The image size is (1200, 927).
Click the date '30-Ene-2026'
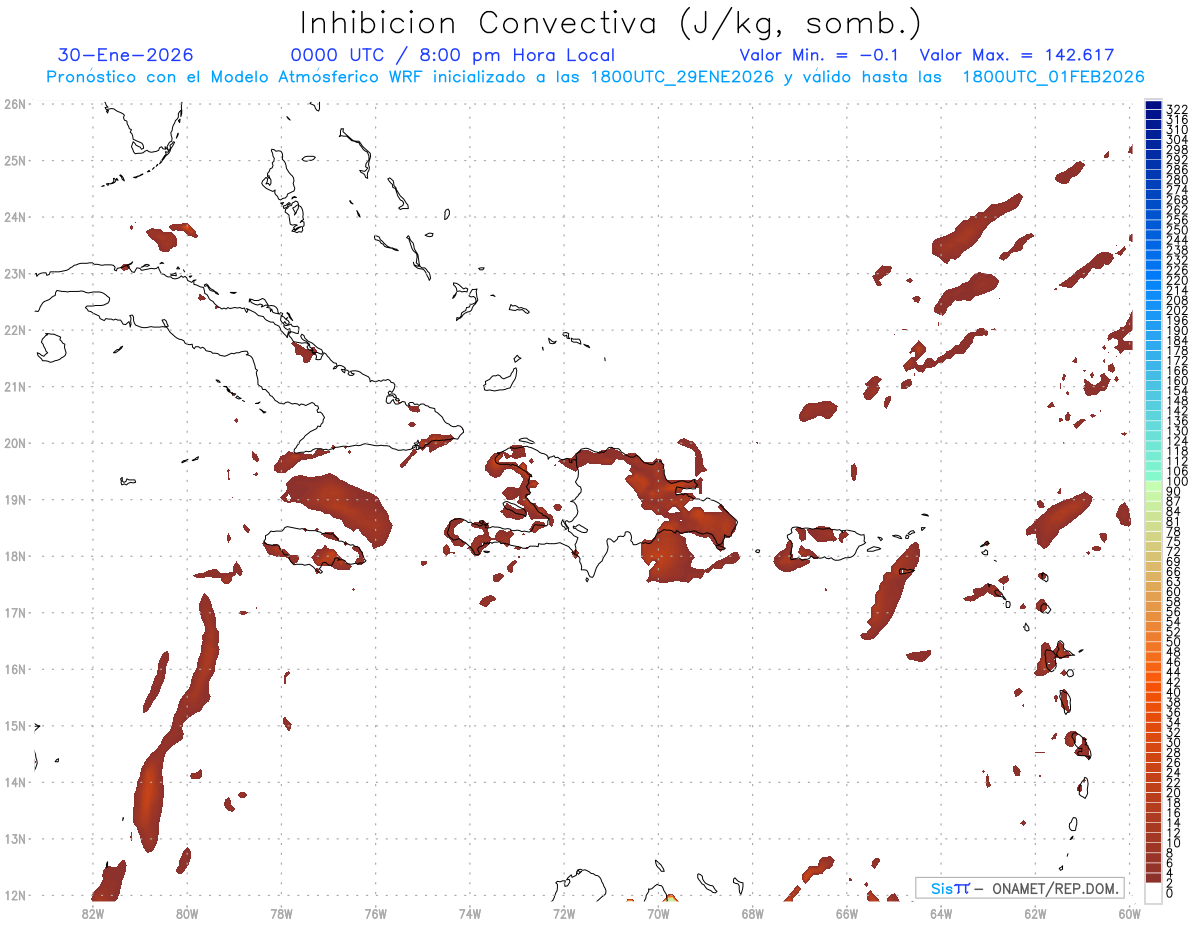click(126, 56)
